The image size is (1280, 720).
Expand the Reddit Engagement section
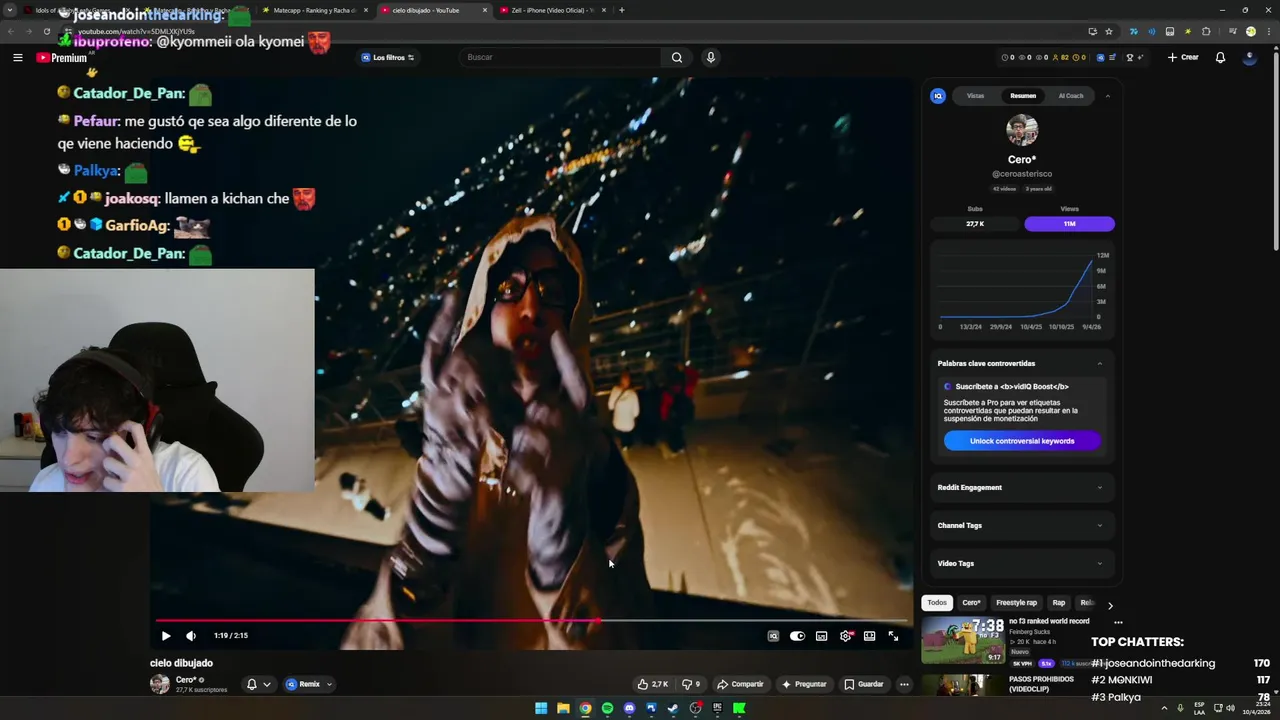point(1020,488)
